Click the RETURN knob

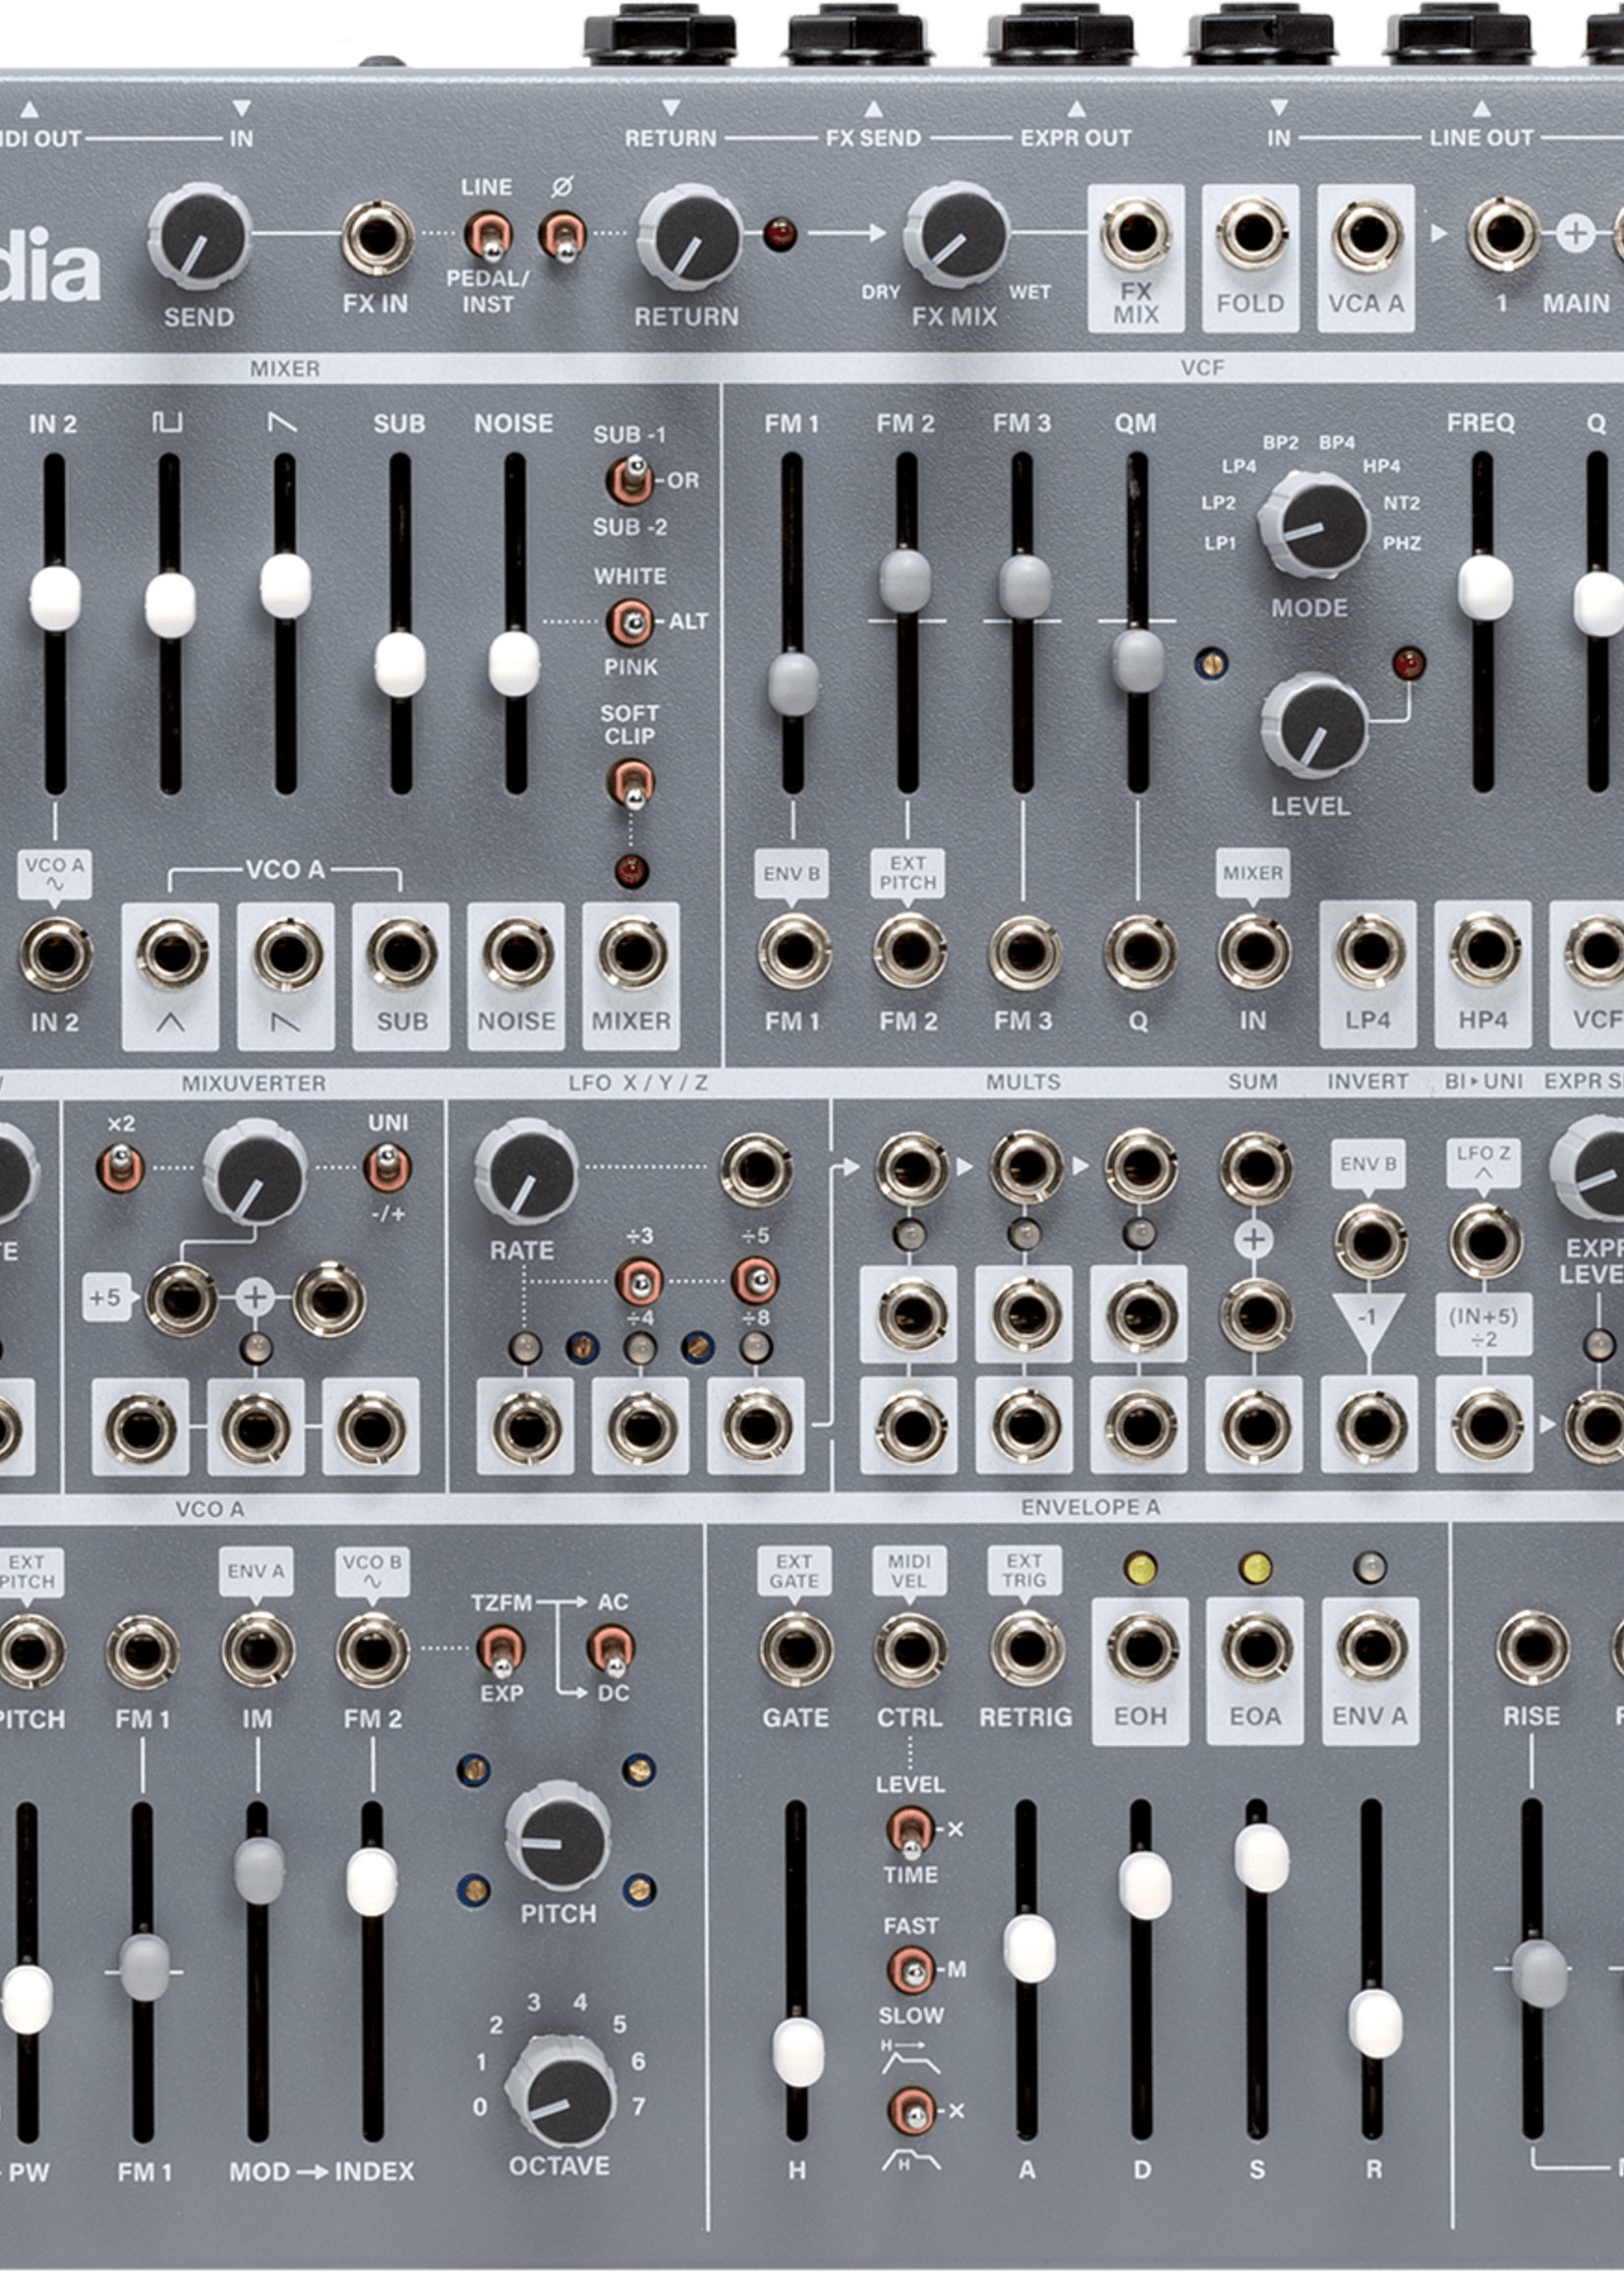[689, 236]
